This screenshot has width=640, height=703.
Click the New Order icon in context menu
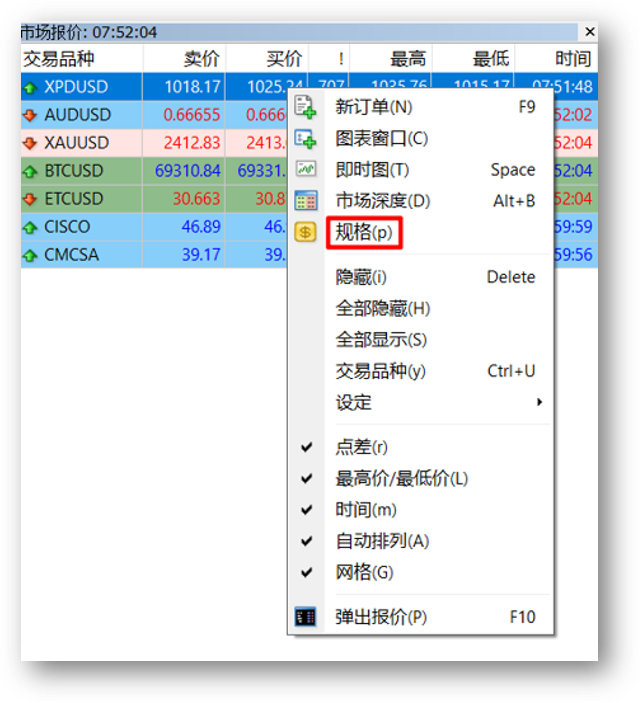tap(305, 107)
